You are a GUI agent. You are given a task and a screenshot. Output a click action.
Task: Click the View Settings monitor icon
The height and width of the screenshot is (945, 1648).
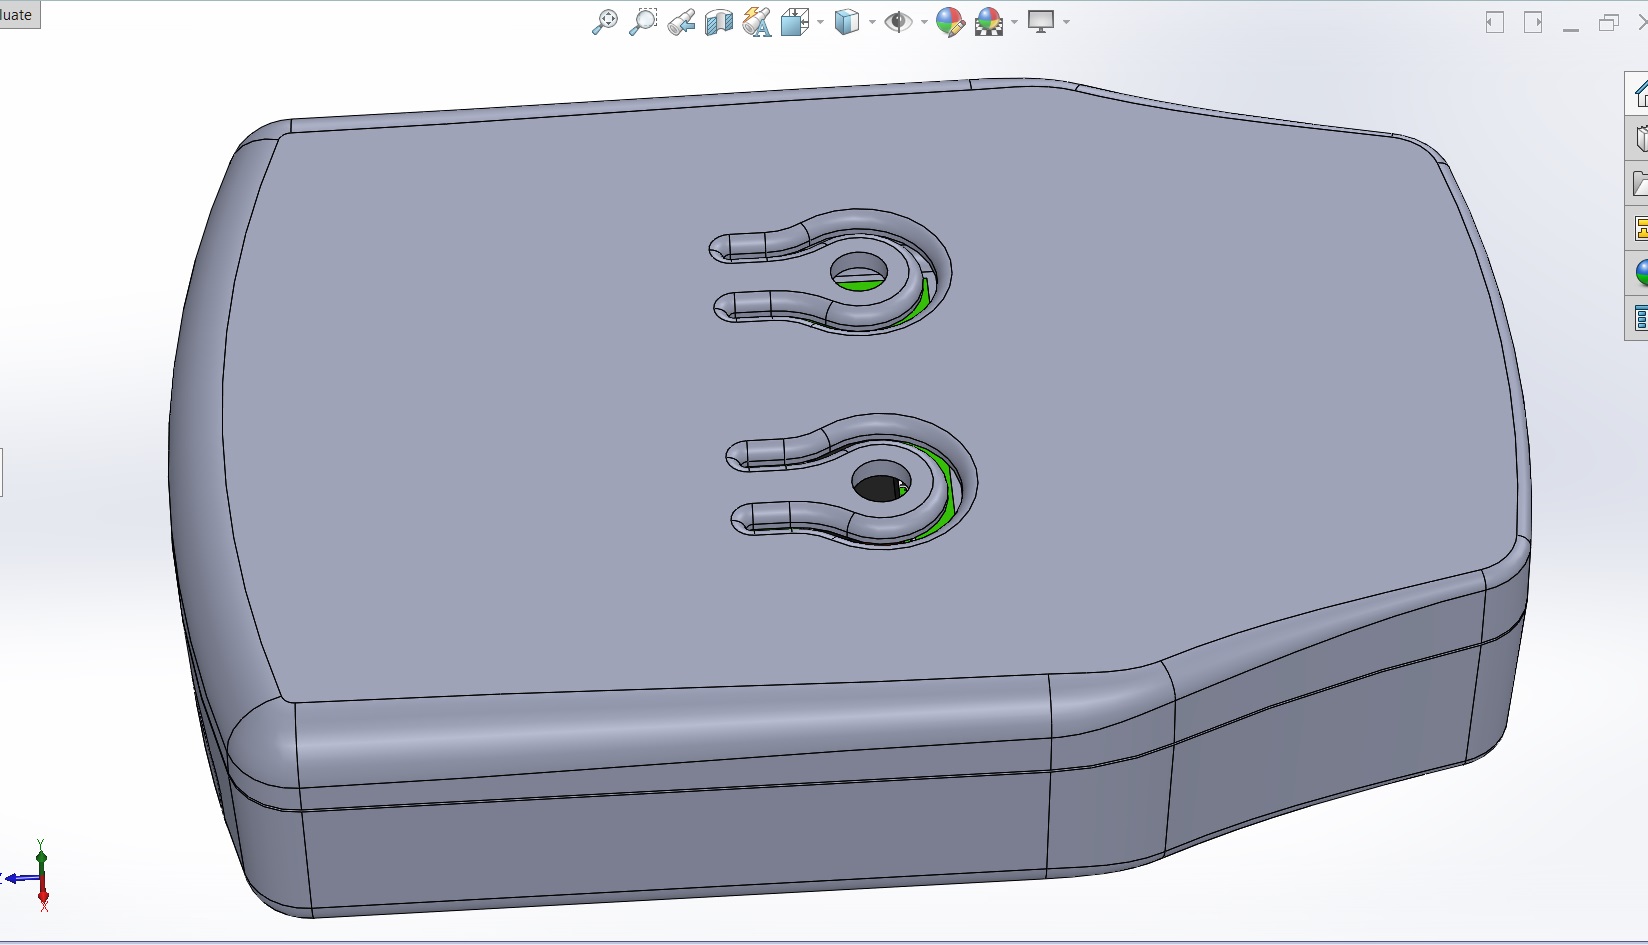click(x=1042, y=22)
